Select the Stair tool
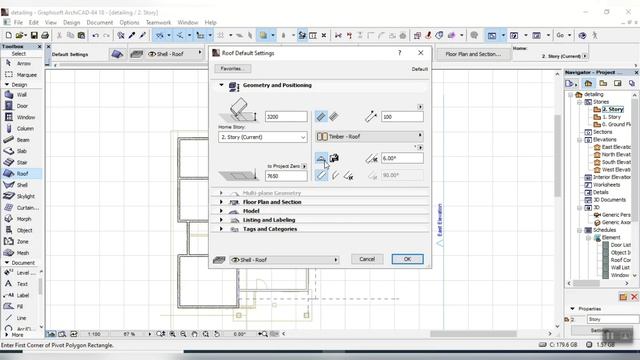This screenshot has width=640, height=360. point(21,162)
